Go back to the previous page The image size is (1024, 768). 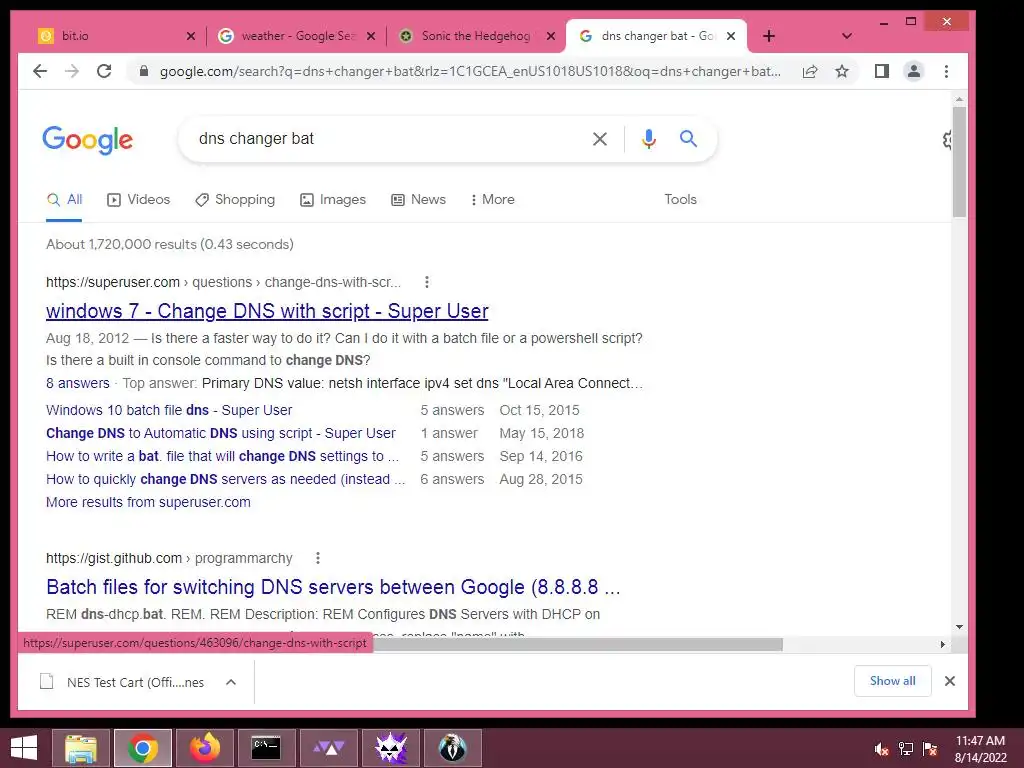(40, 71)
